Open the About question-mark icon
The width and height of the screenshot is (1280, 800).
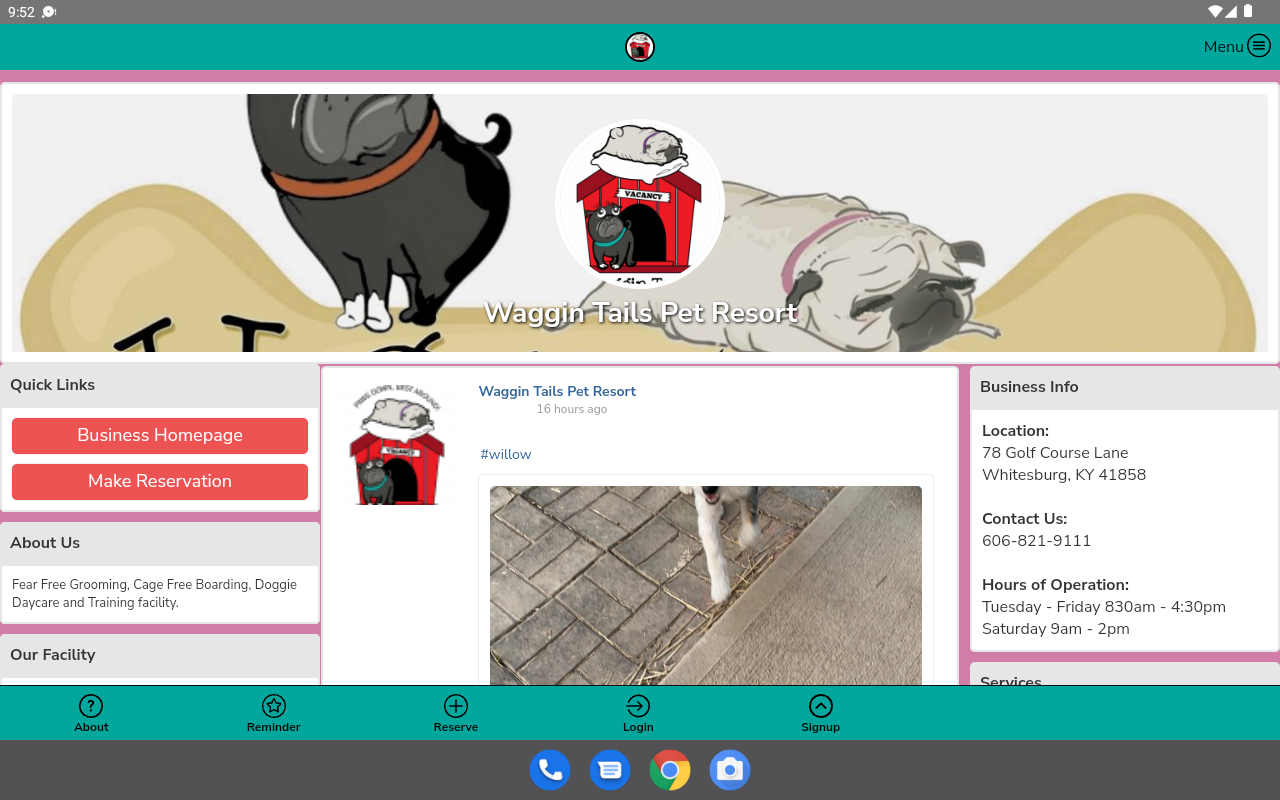click(x=91, y=706)
